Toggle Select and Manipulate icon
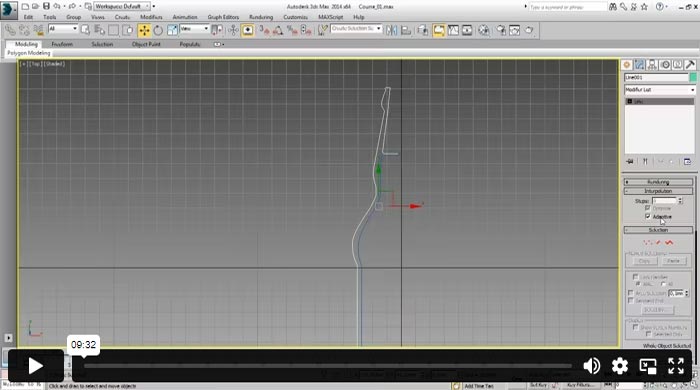 [x=233, y=30]
